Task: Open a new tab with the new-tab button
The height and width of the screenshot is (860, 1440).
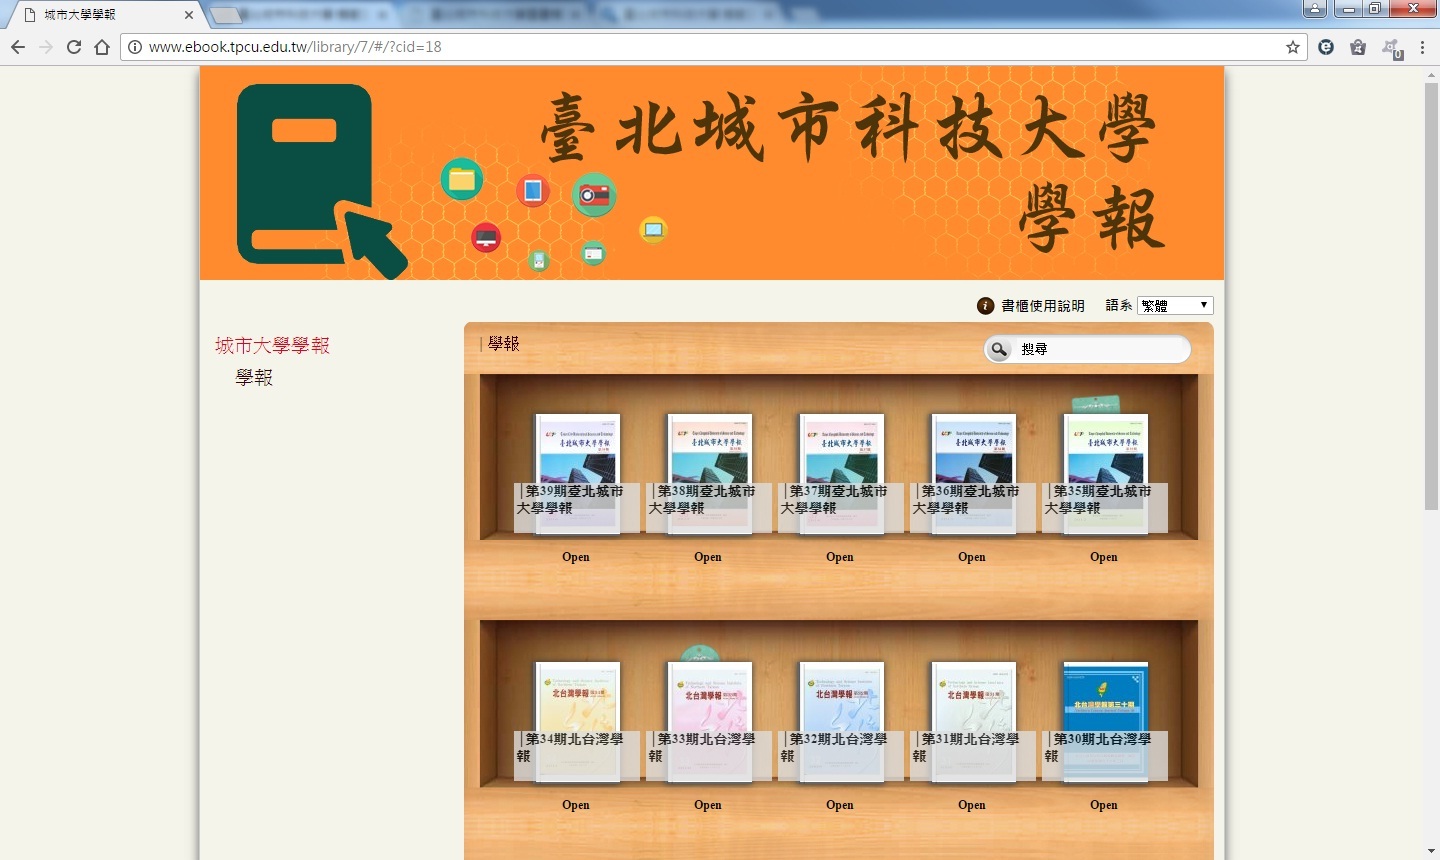Action: pyautogui.click(x=227, y=15)
